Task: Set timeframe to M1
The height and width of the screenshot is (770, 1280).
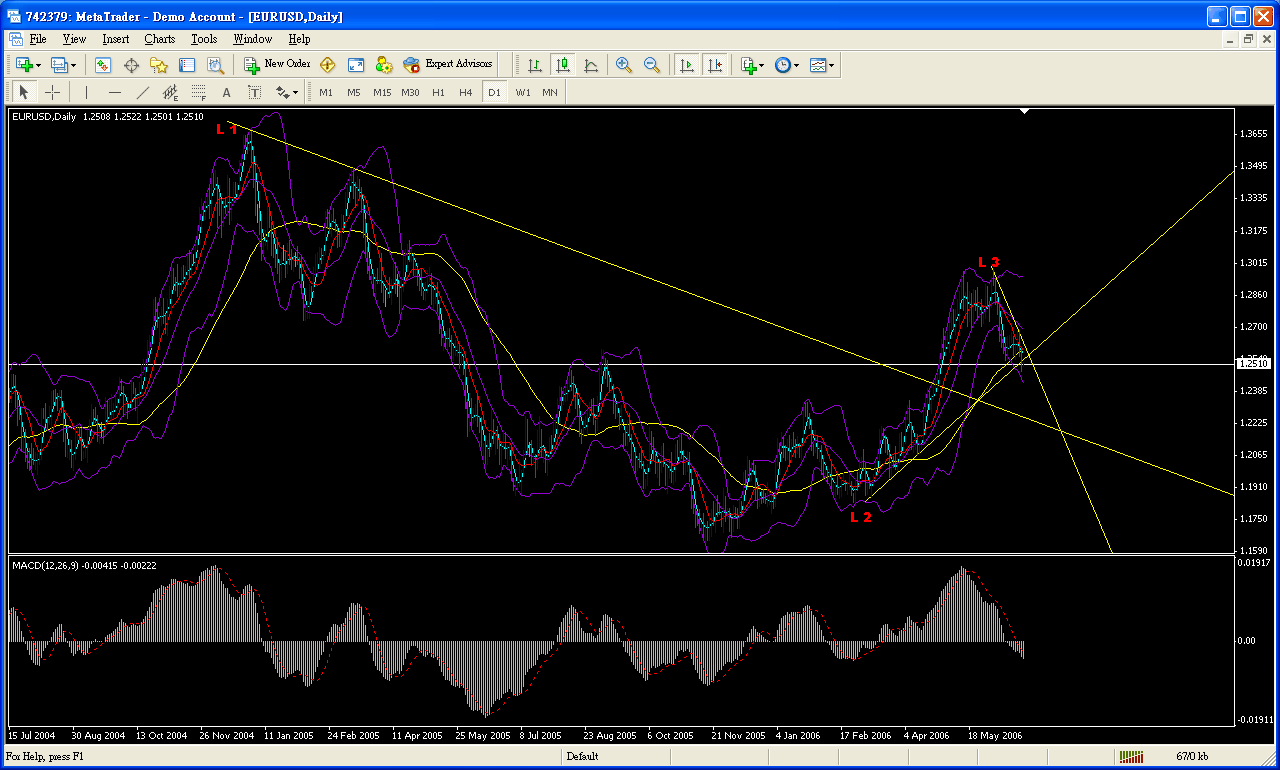Action: [326, 92]
